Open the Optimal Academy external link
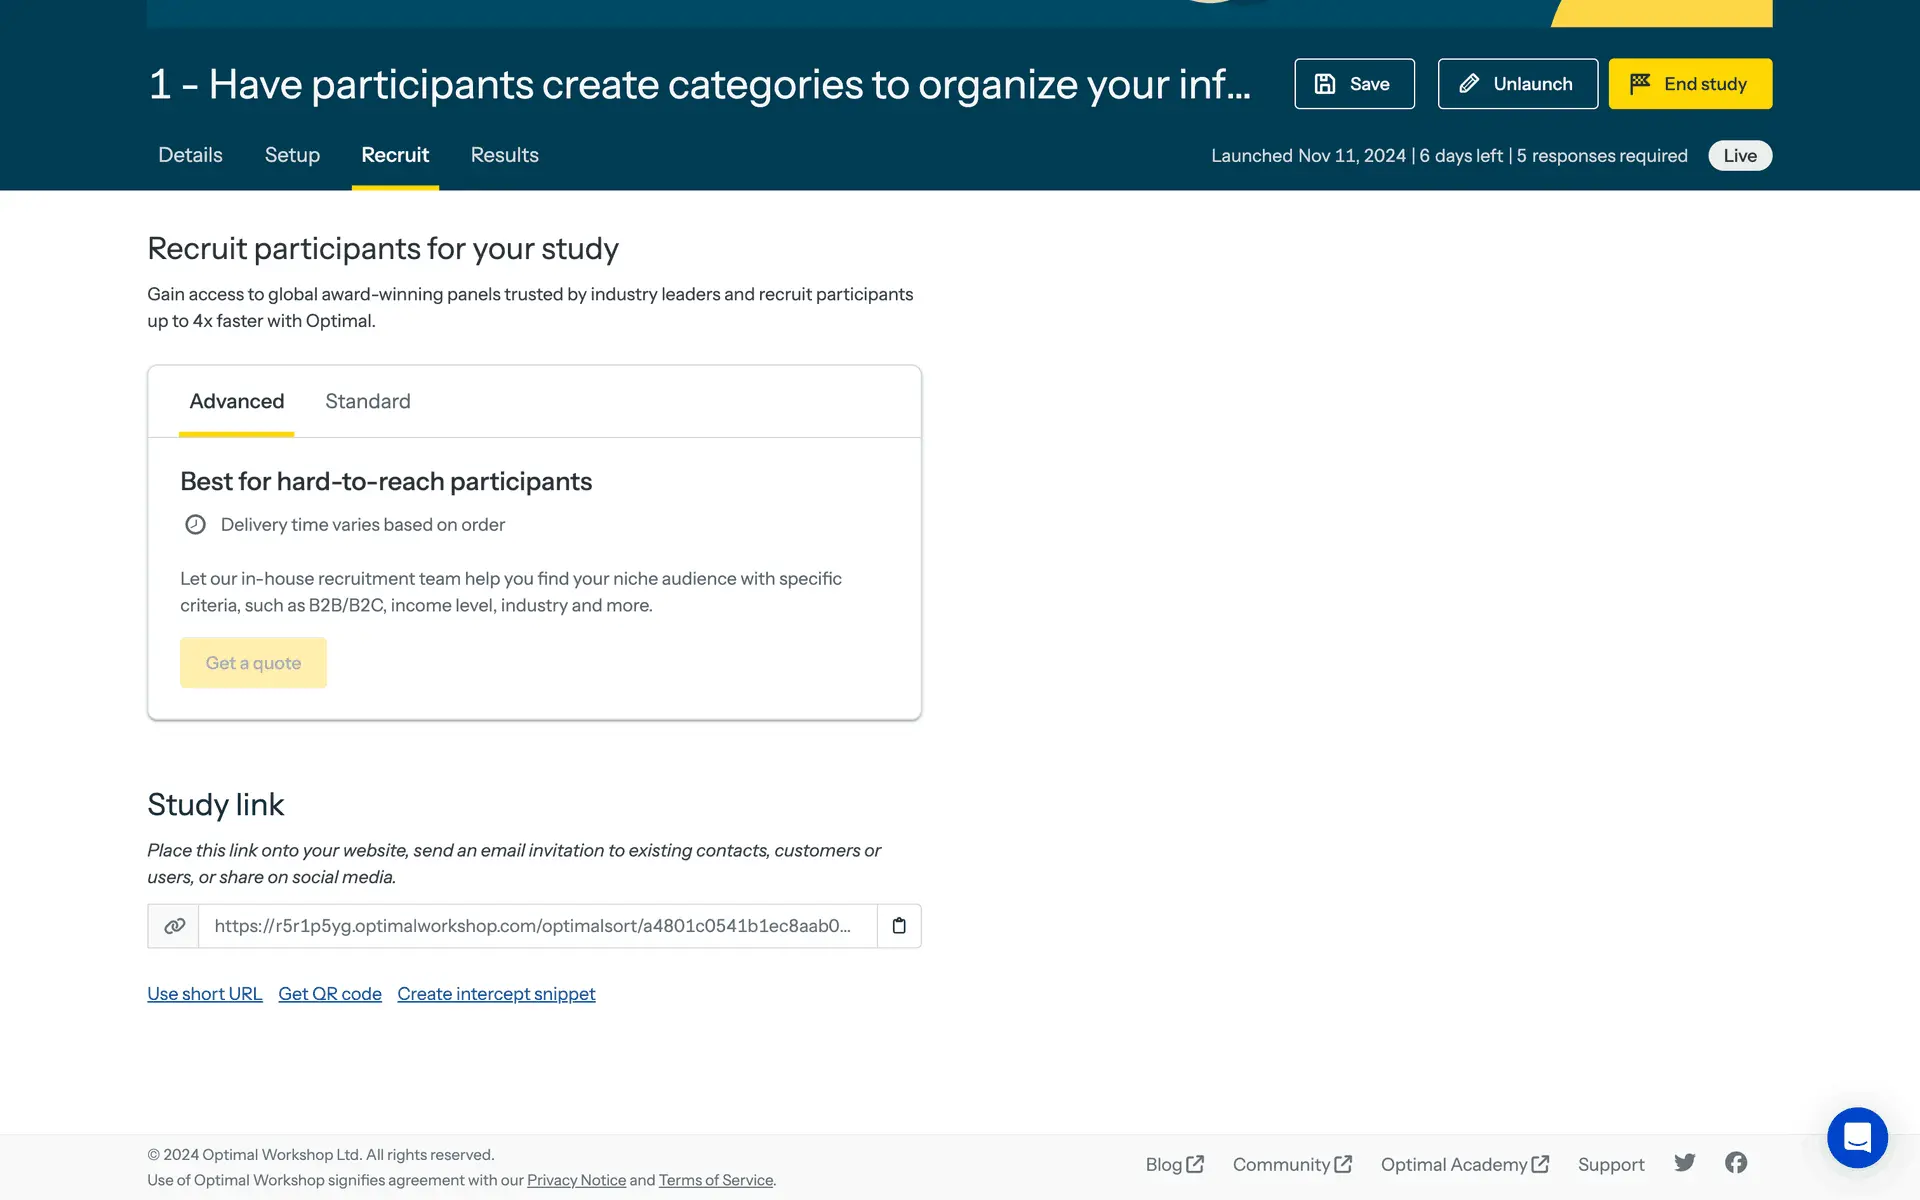Viewport: 1920px width, 1200px height. pyautogui.click(x=1464, y=1165)
